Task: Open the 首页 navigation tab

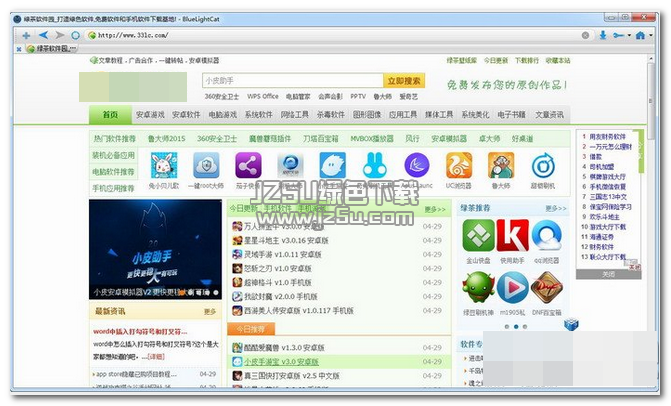Action: pyautogui.click(x=110, y=115)
